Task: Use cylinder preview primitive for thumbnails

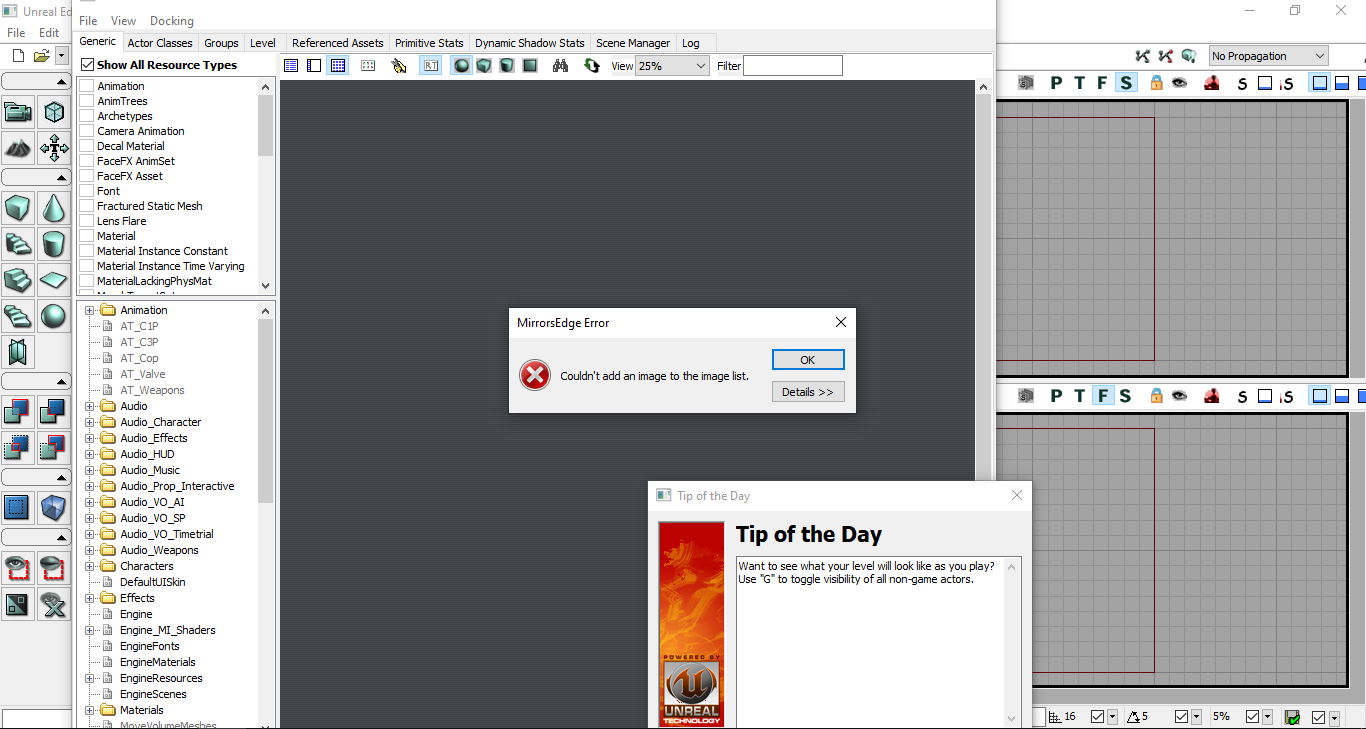Action: (507, 66)
